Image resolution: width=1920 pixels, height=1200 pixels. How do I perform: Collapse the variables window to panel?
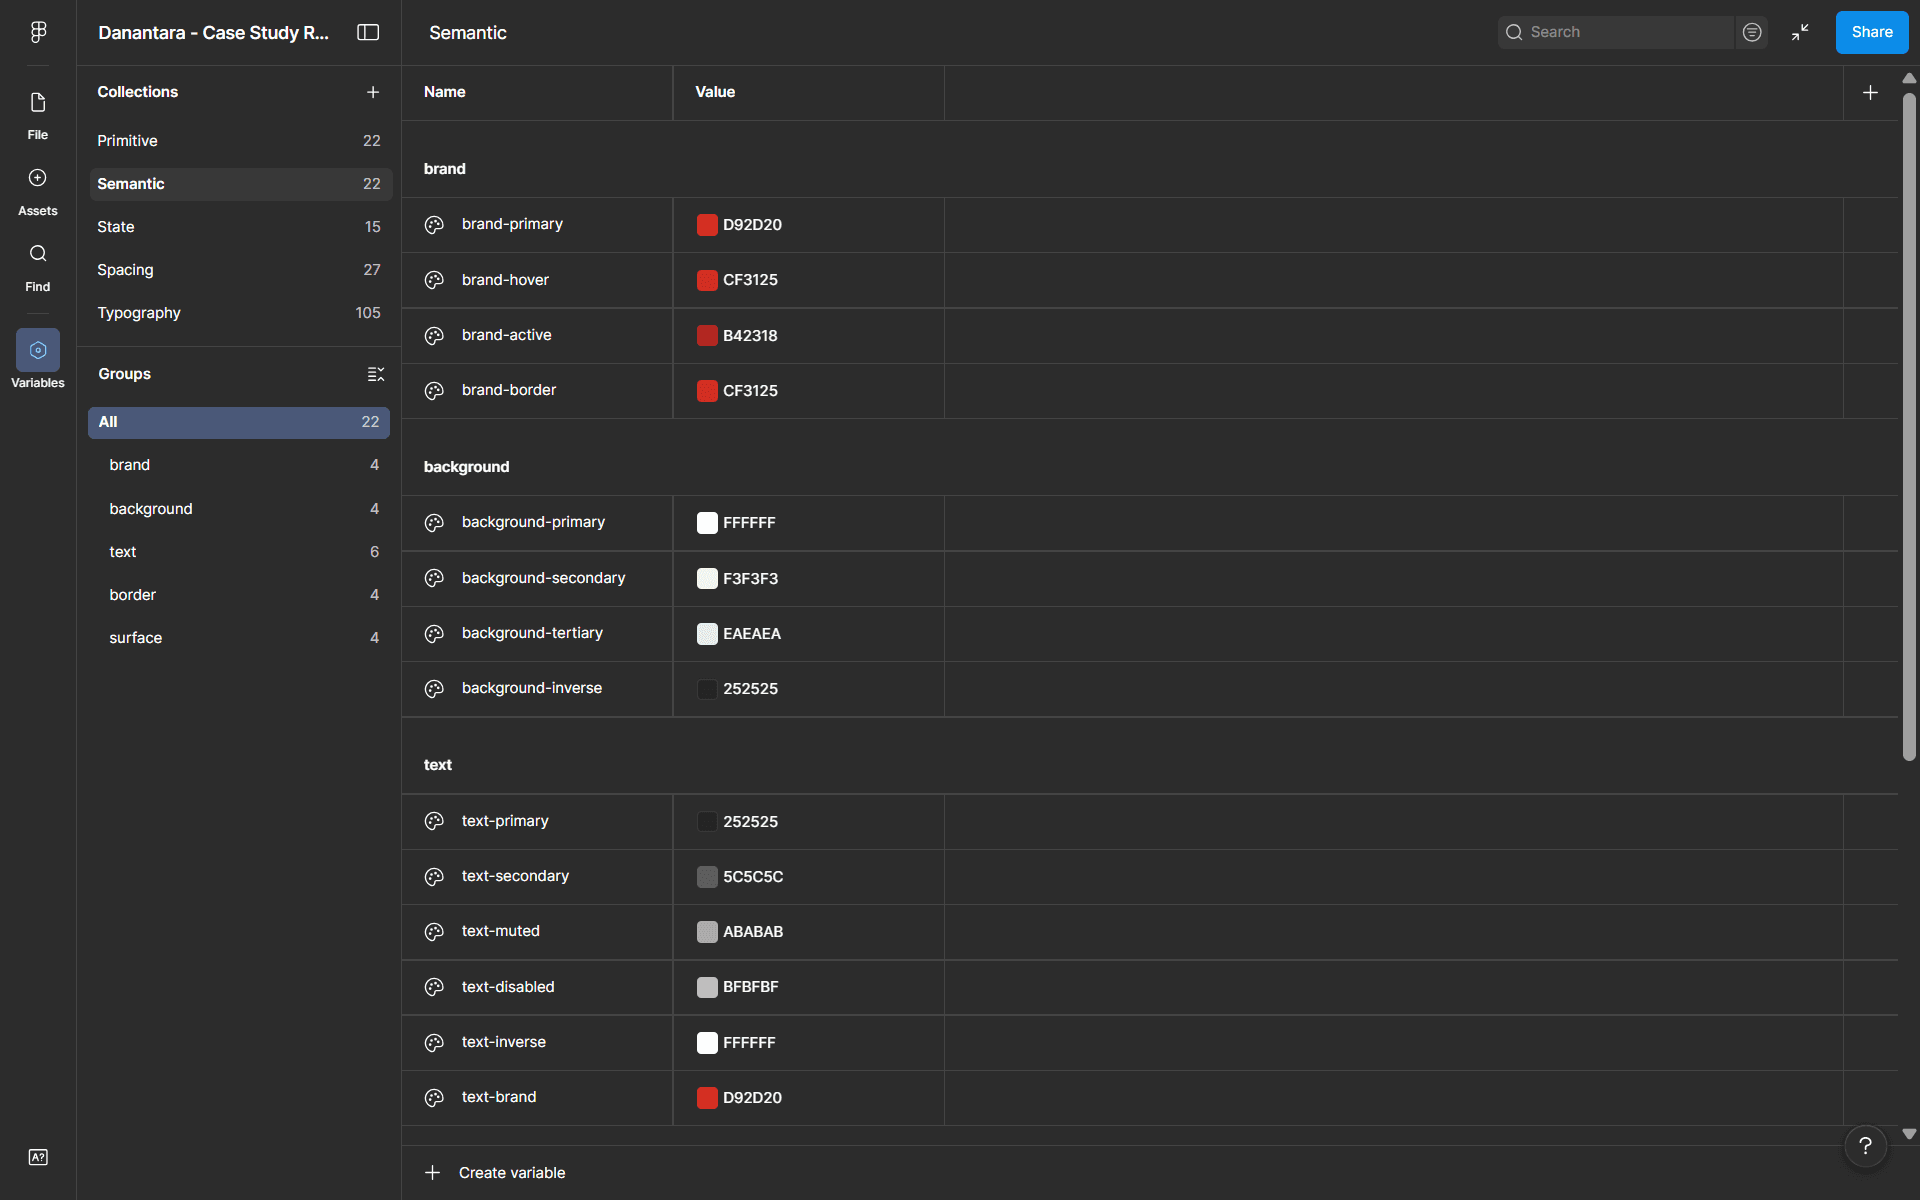[x=1801, y=32]
